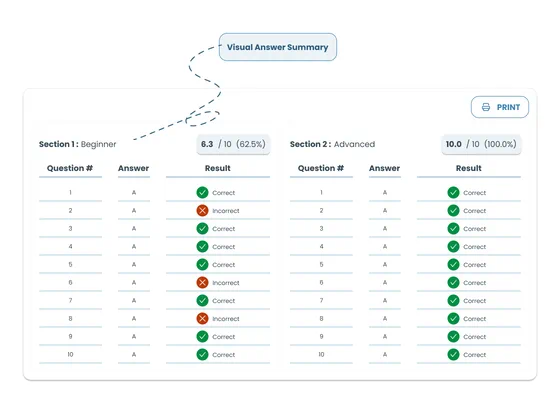Click the green check icon for Advanced question 5
The width and height of the screenshot is (560, 400).
click(454, 265)
